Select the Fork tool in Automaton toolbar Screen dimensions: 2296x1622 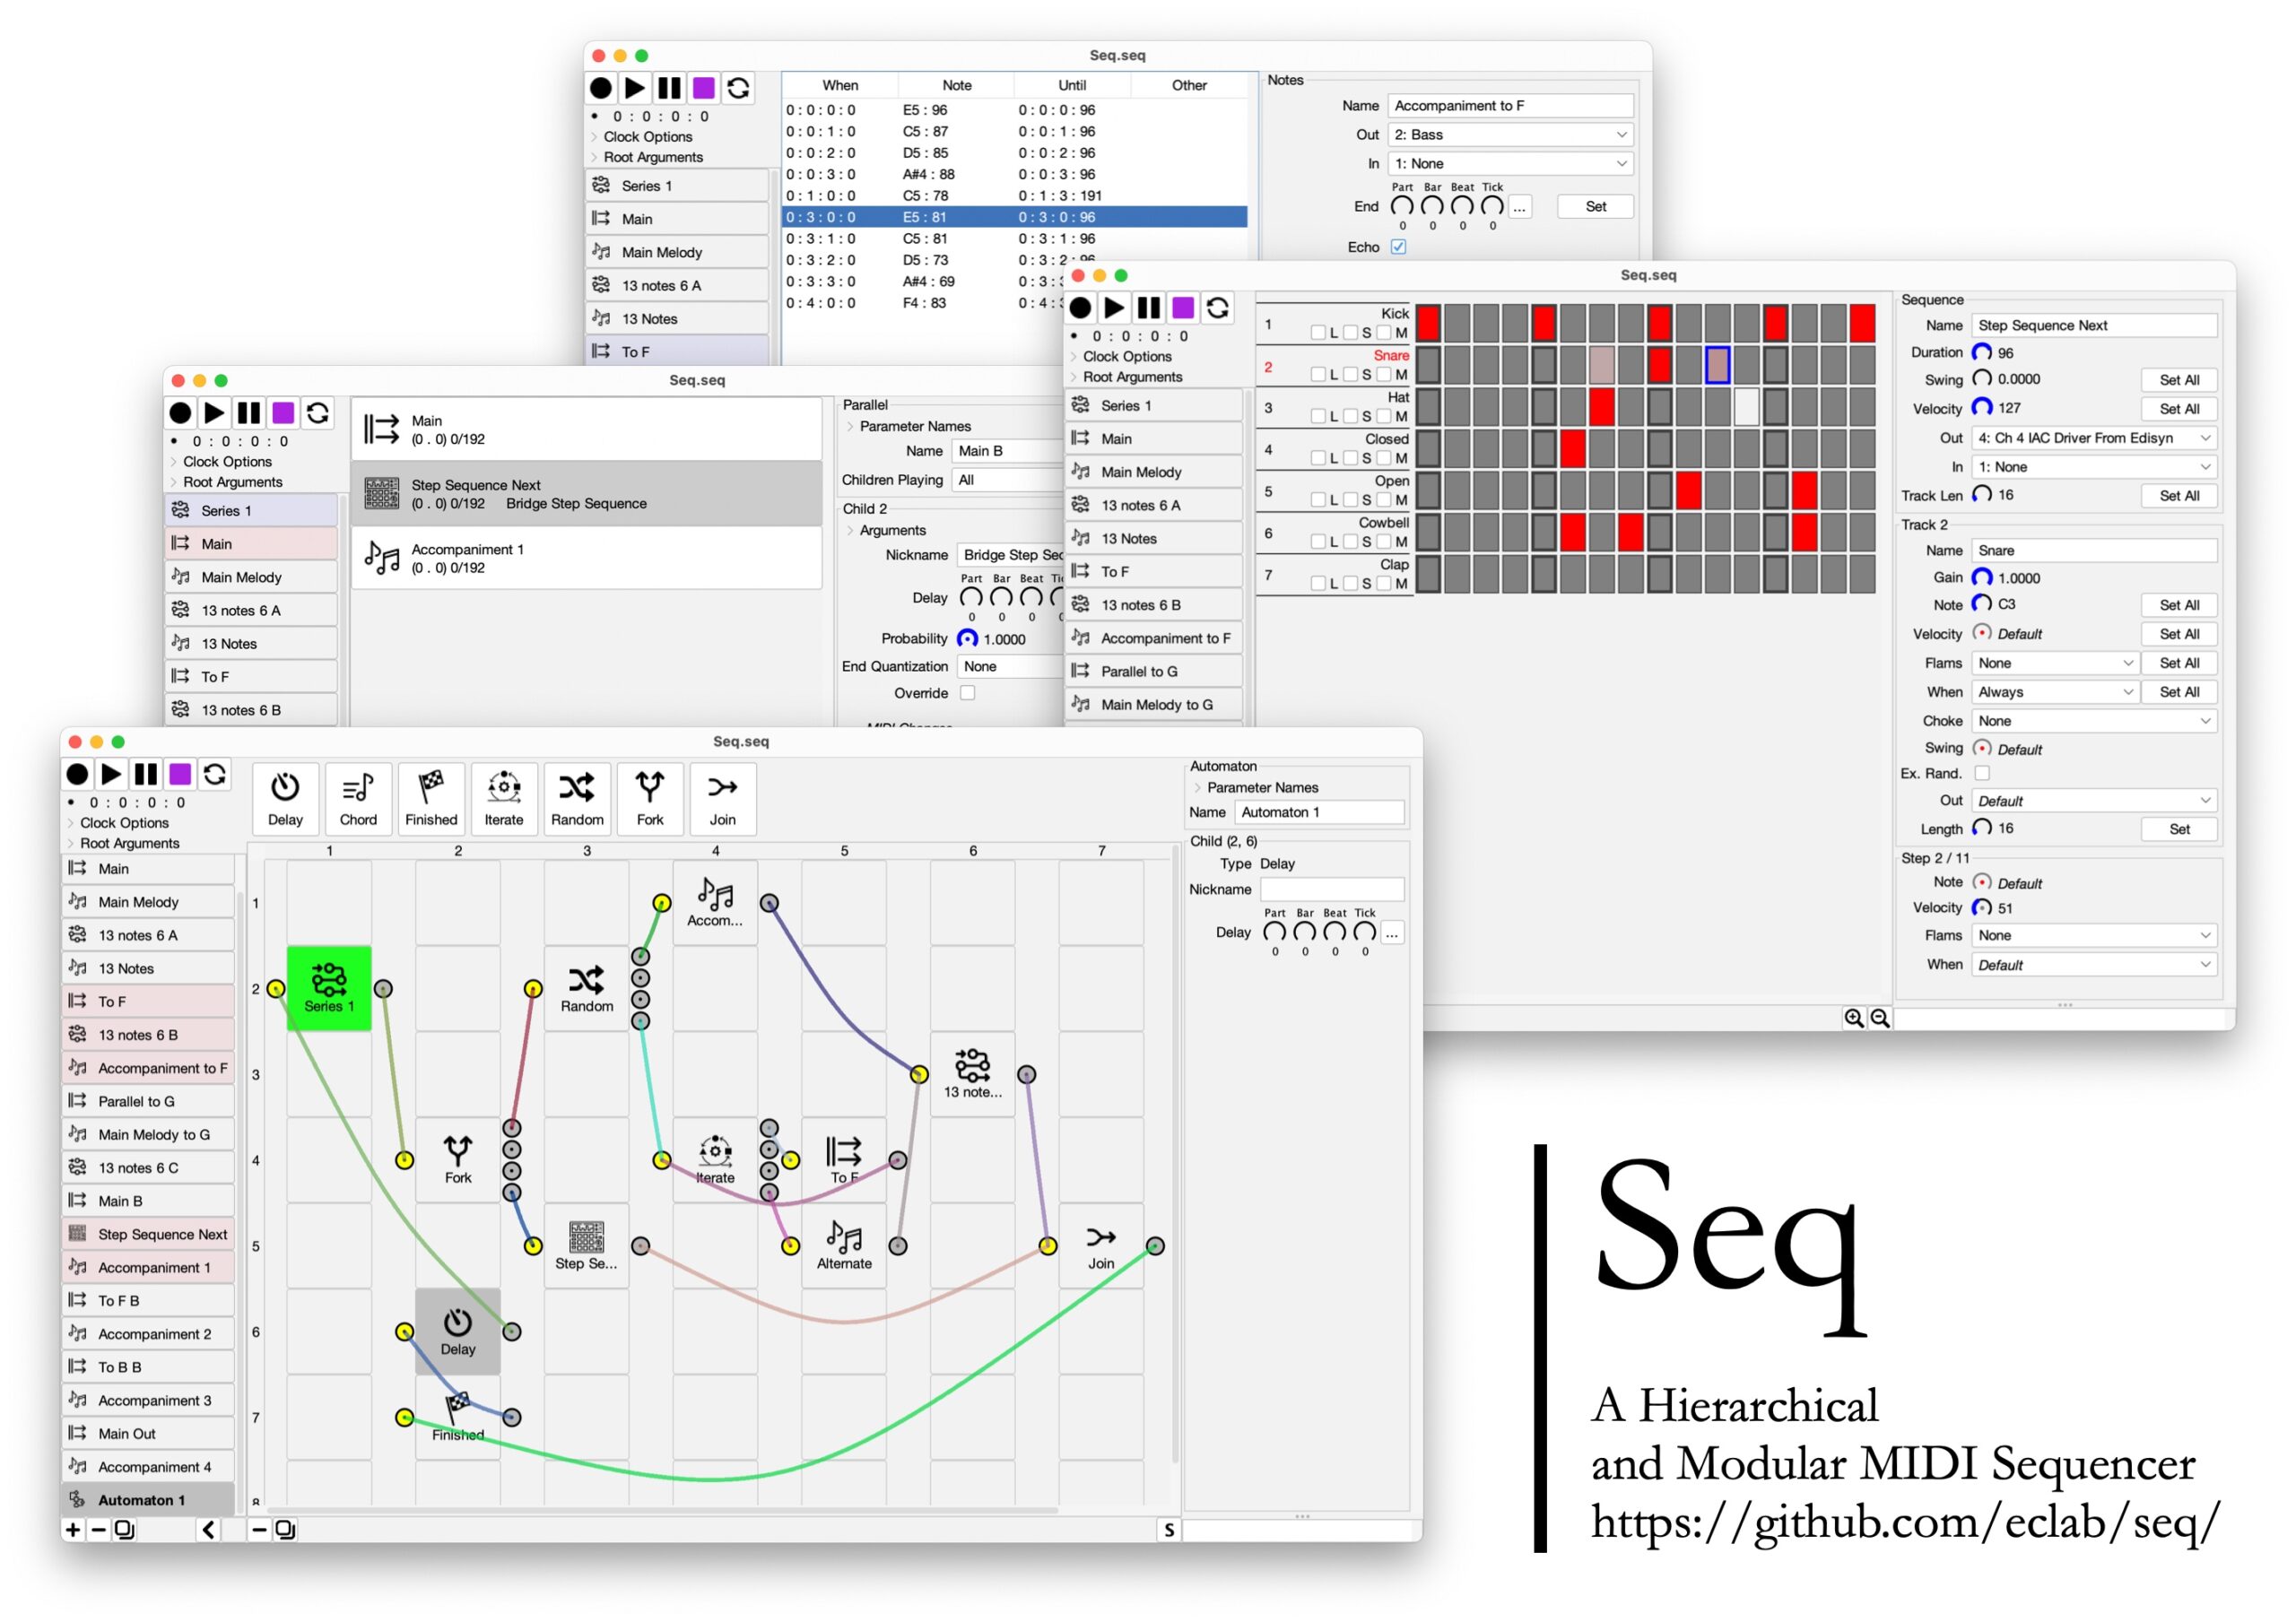[650, 799]
